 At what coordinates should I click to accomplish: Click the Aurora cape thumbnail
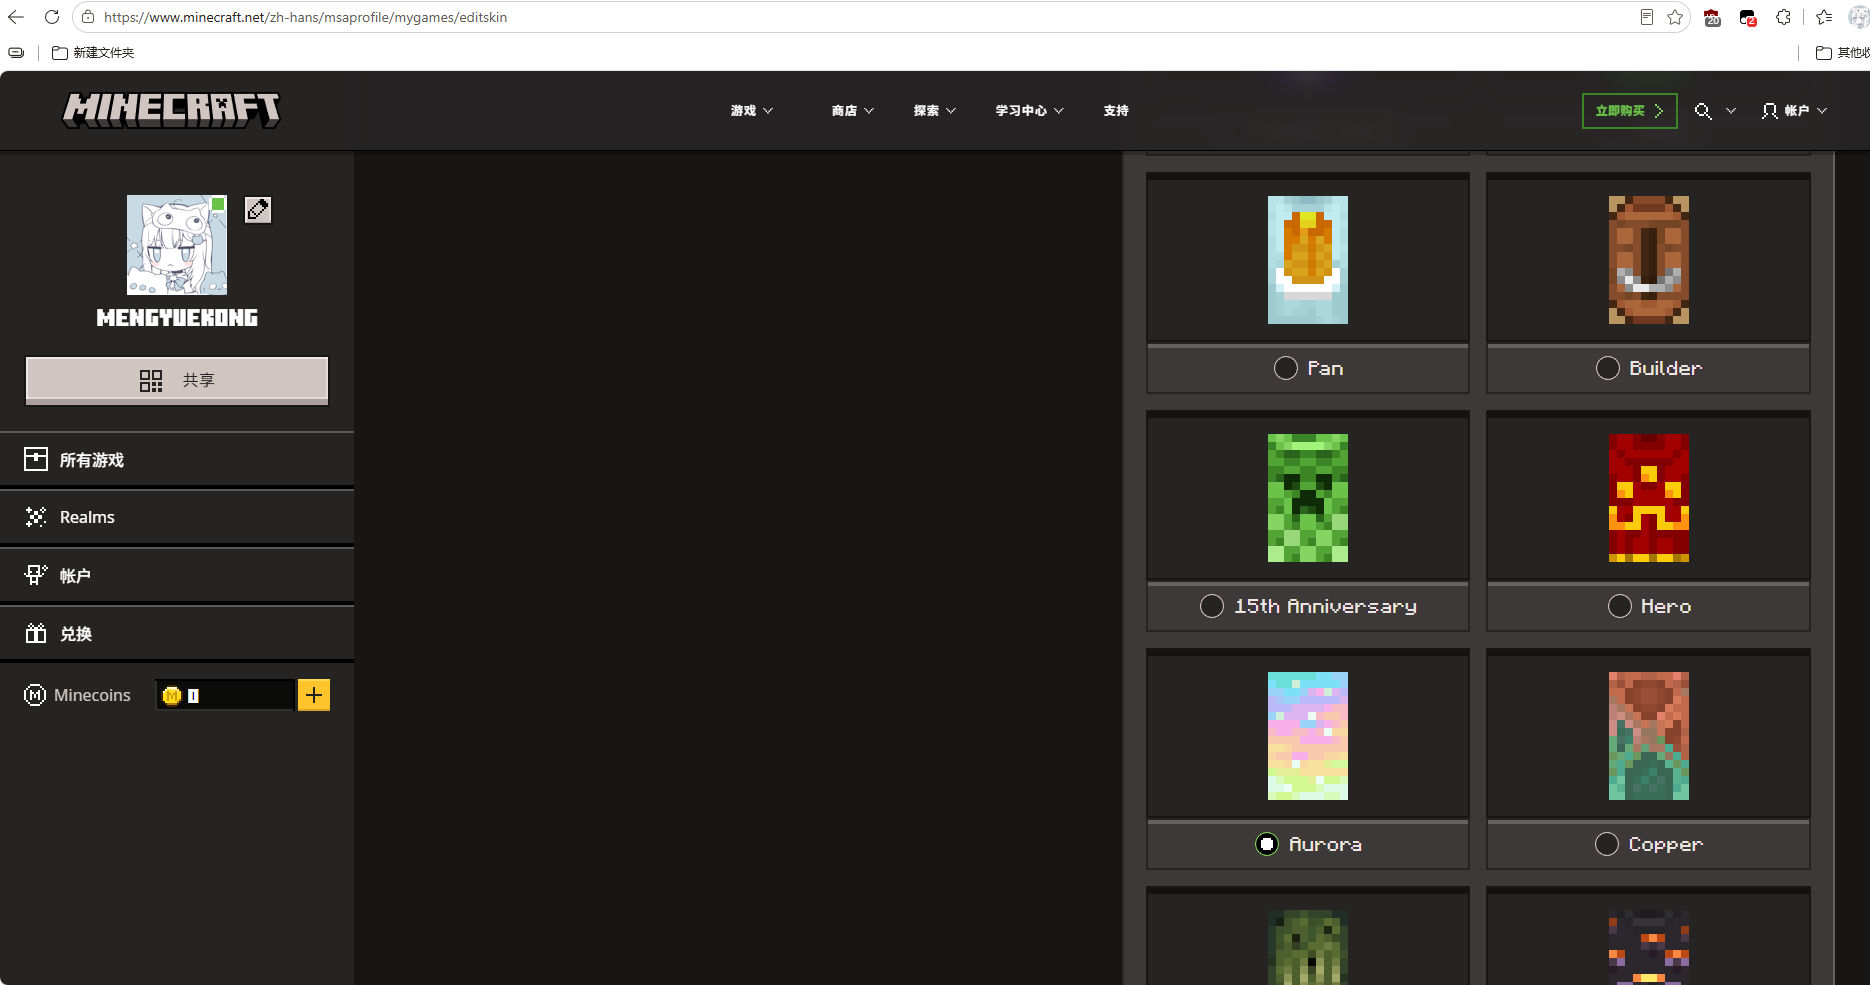1308,736
